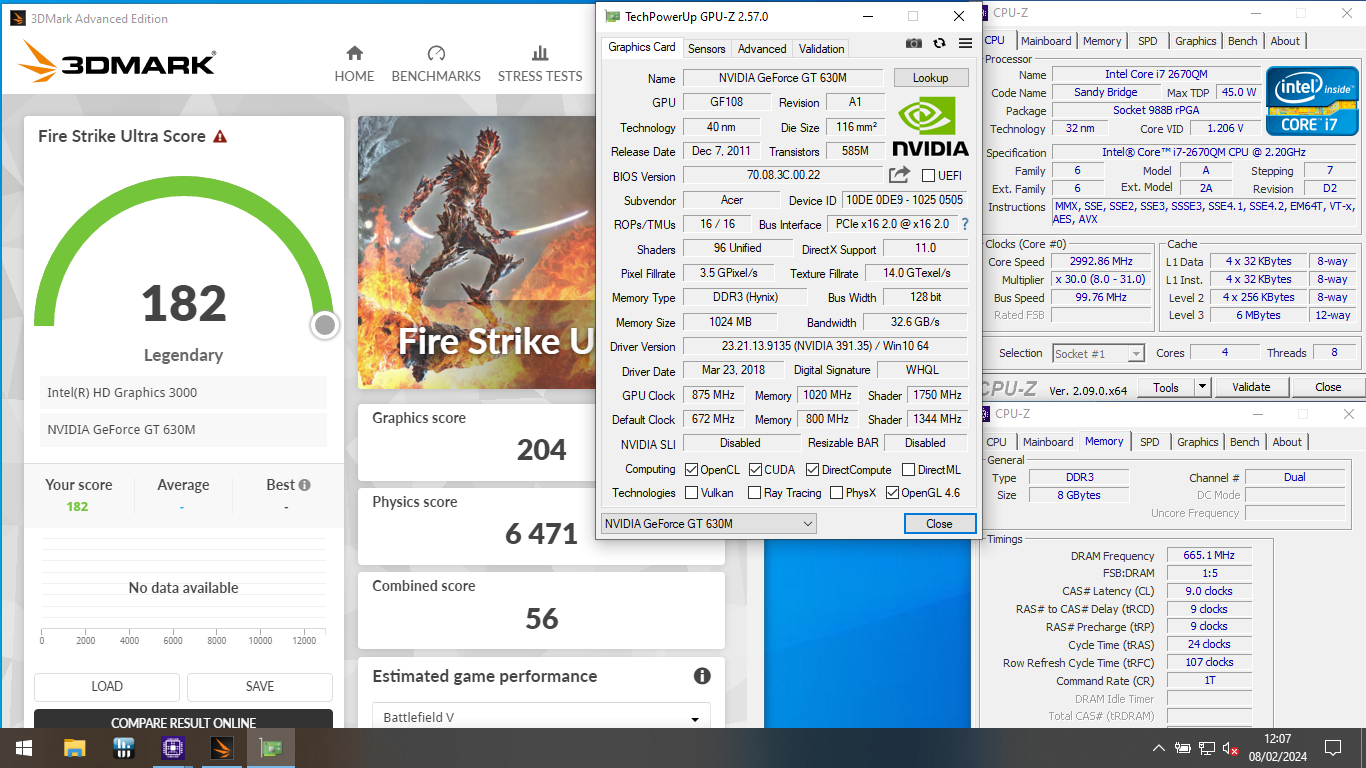Screen dimensions: 1366x768
Task: Toggle Vulkan checkbox
Action: pyautogui.click(x=691, y=493)
